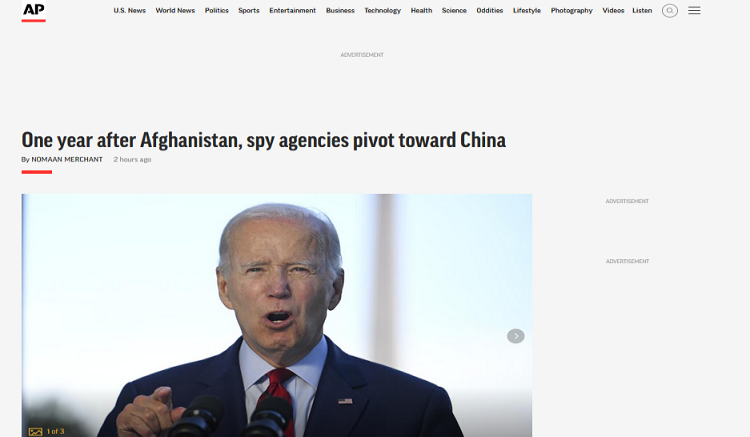This screenshot has width=750, height=437.
Task: Go to Photography section
Action: point(572,11)
